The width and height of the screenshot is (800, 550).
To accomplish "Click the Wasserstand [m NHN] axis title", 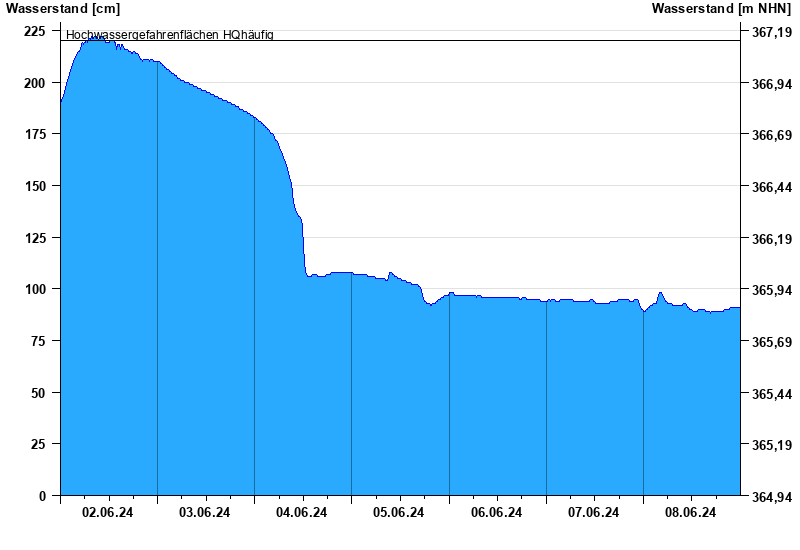I will point(721,8).
